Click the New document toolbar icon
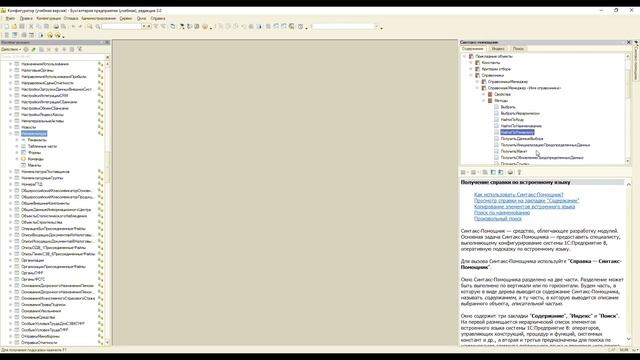The height and width of the screenshot is (360, 640). (x=7, y=27)
